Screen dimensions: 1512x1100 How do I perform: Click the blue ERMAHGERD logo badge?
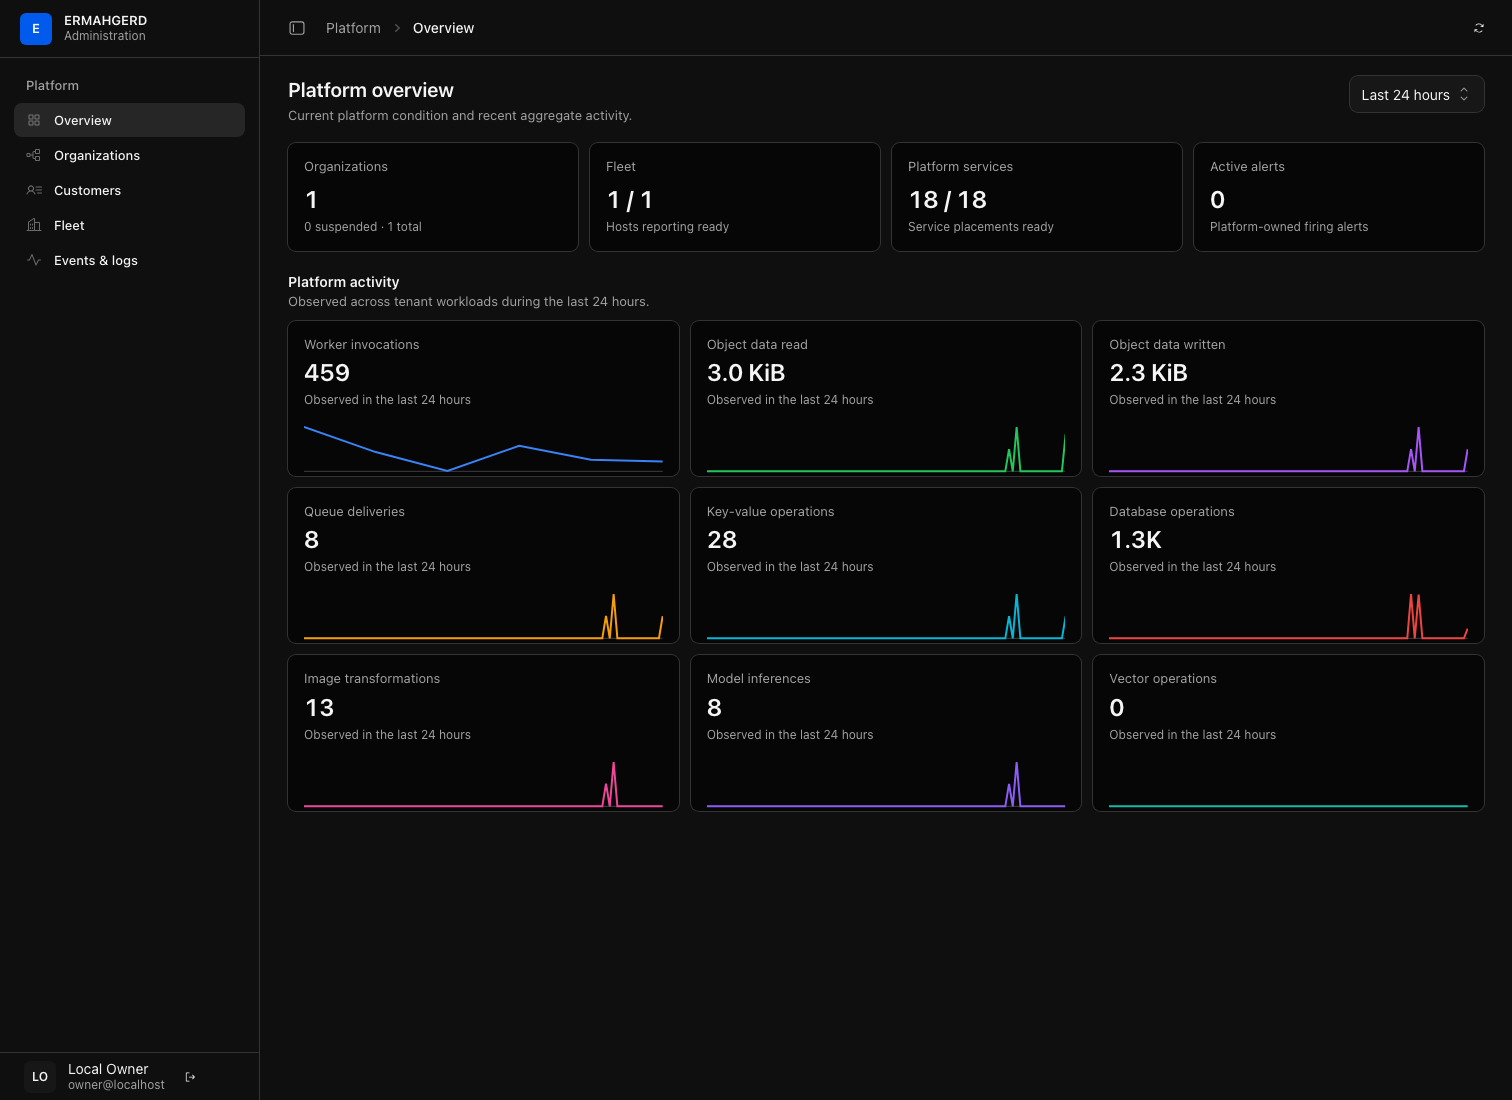pyautogui.click(x=36, y=28)
